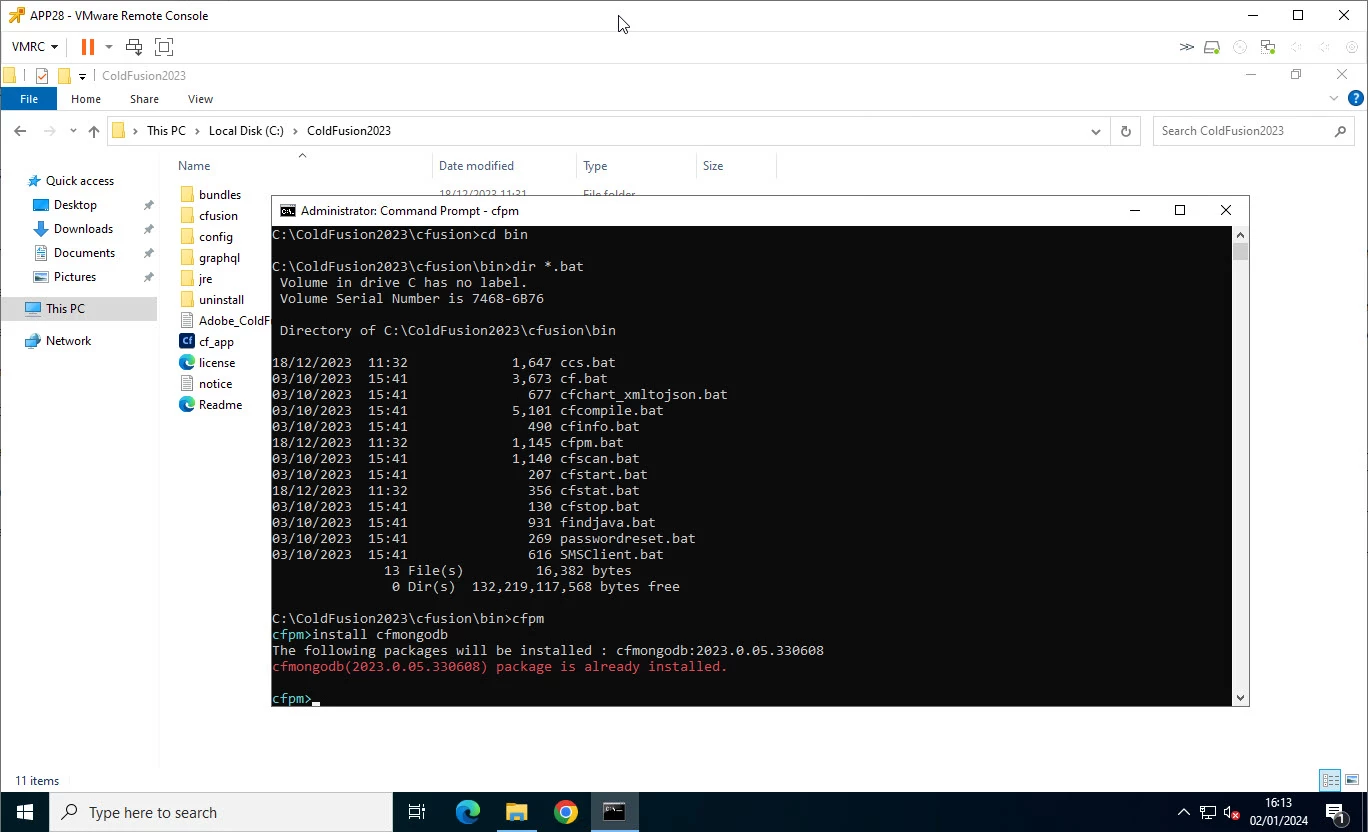This screenshot has width=1368, height=832.
Task: Show hidden system tray icons
Action: [1184, 812]
